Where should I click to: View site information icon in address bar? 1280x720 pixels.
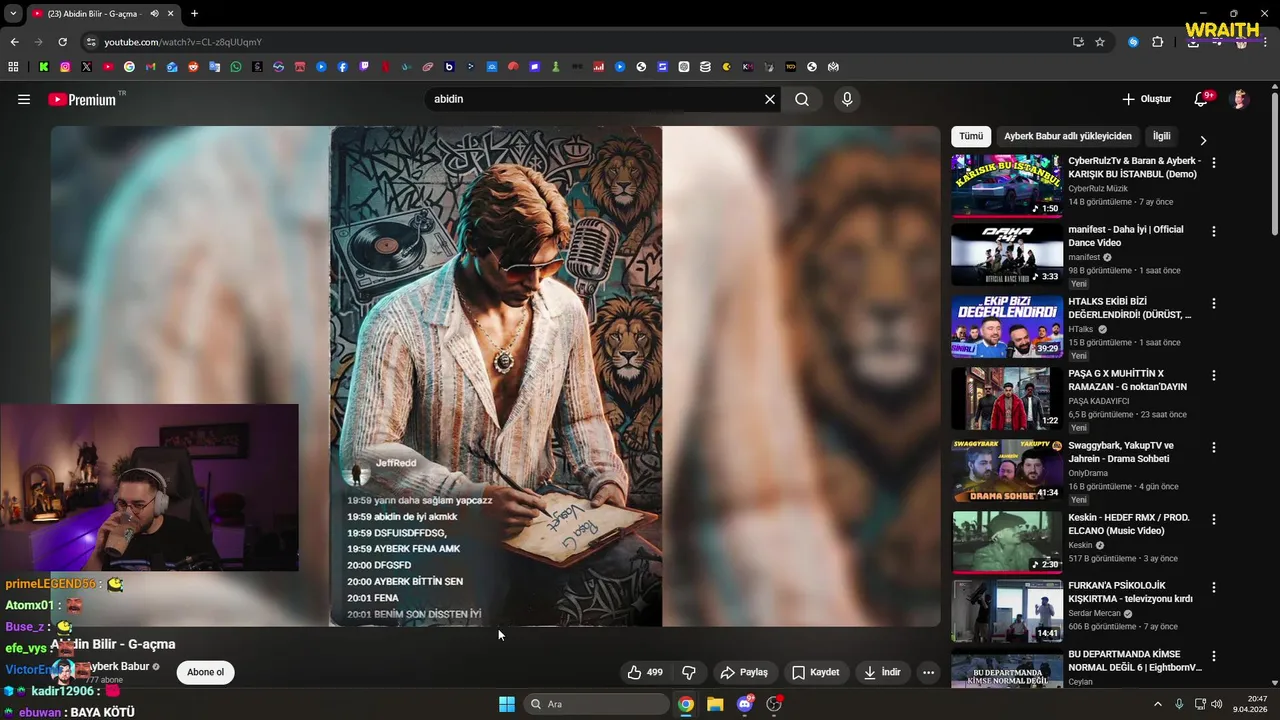coord(91,42)
